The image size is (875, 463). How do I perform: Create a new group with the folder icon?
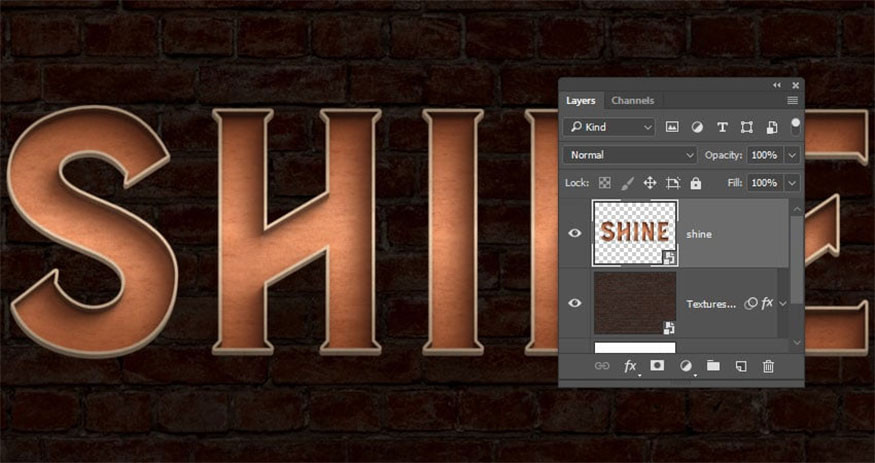tap(713, 367)
